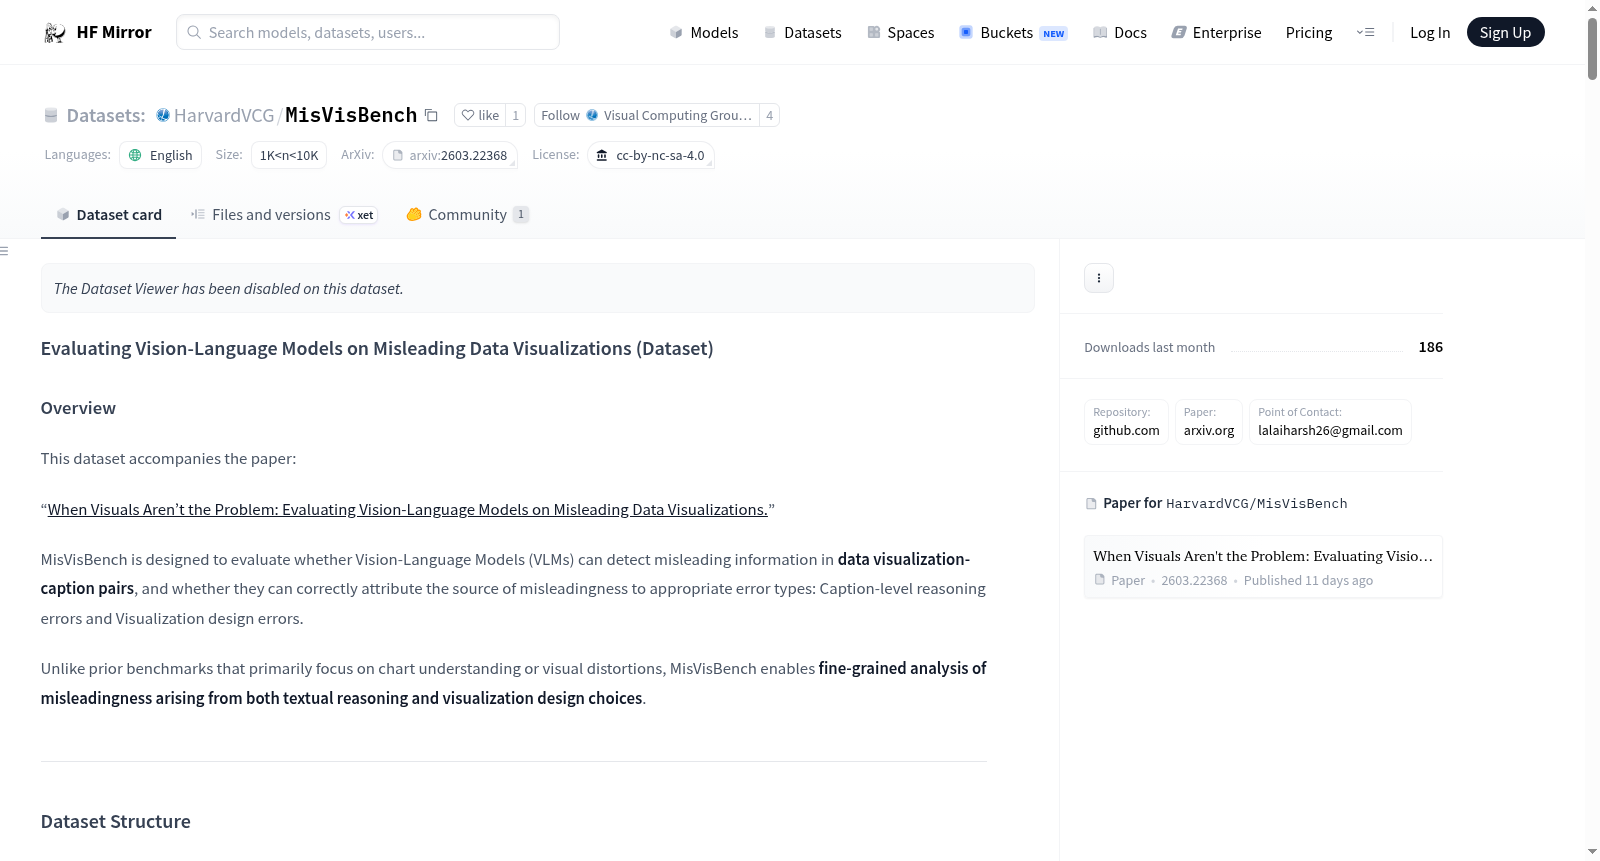Open the Community tab
The image size is (1600, 861).
point(467,215)
